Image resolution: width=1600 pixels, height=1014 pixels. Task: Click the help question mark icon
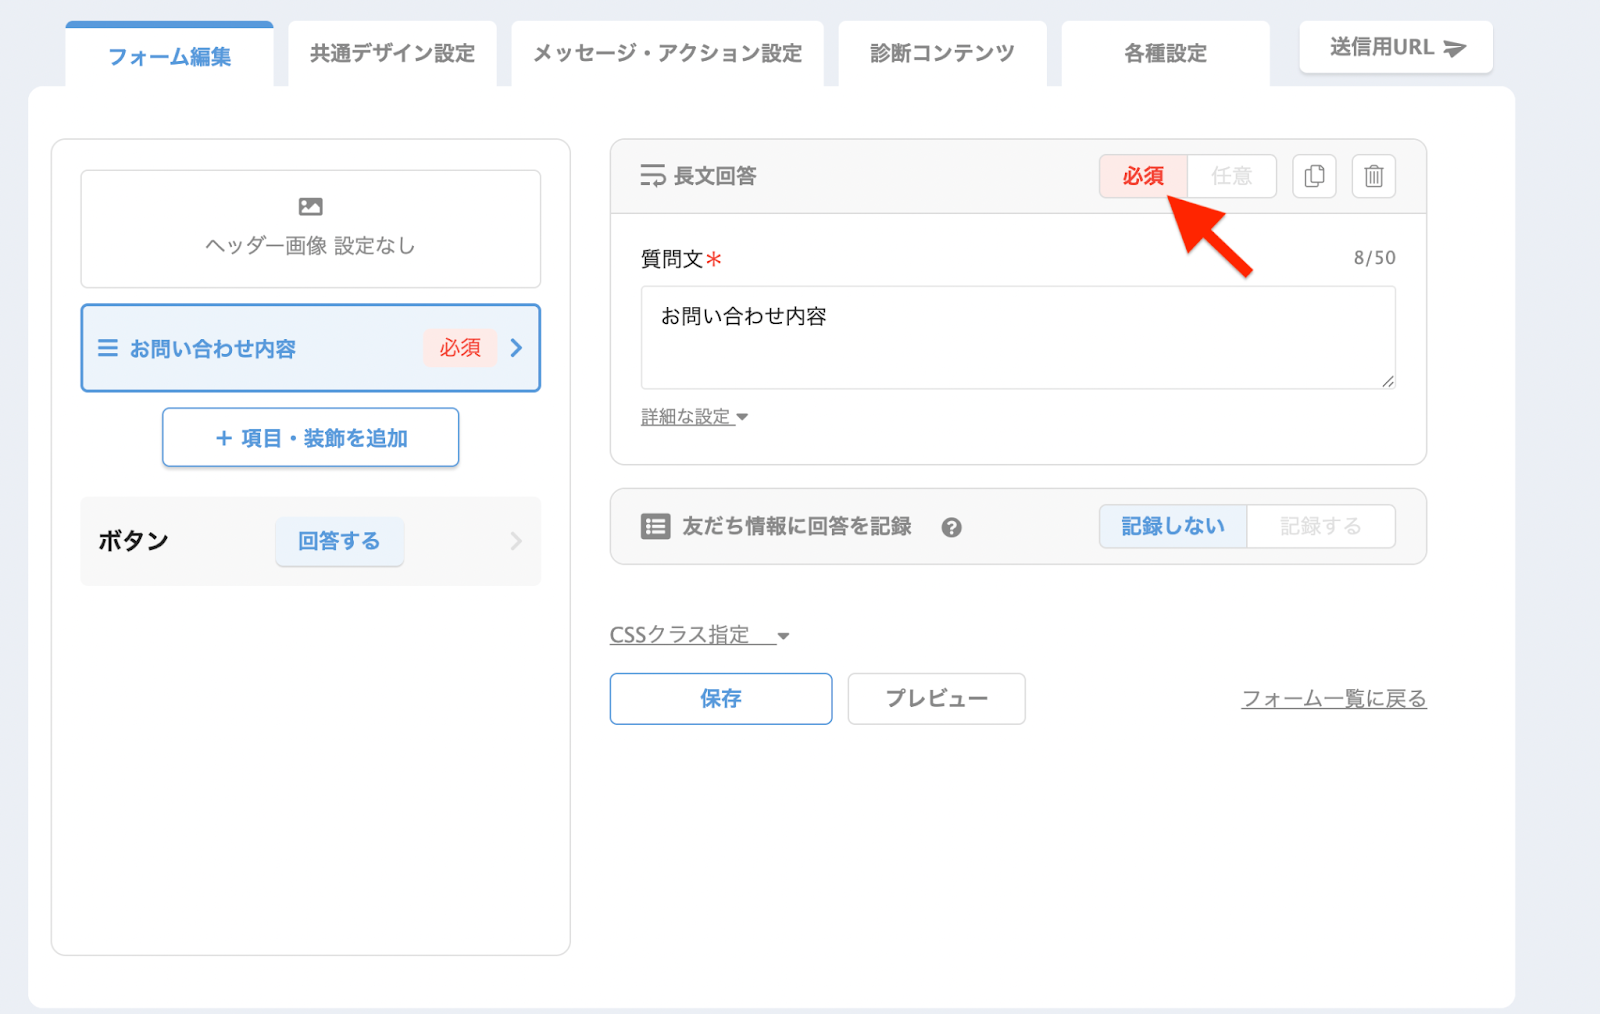click(951, 527)
